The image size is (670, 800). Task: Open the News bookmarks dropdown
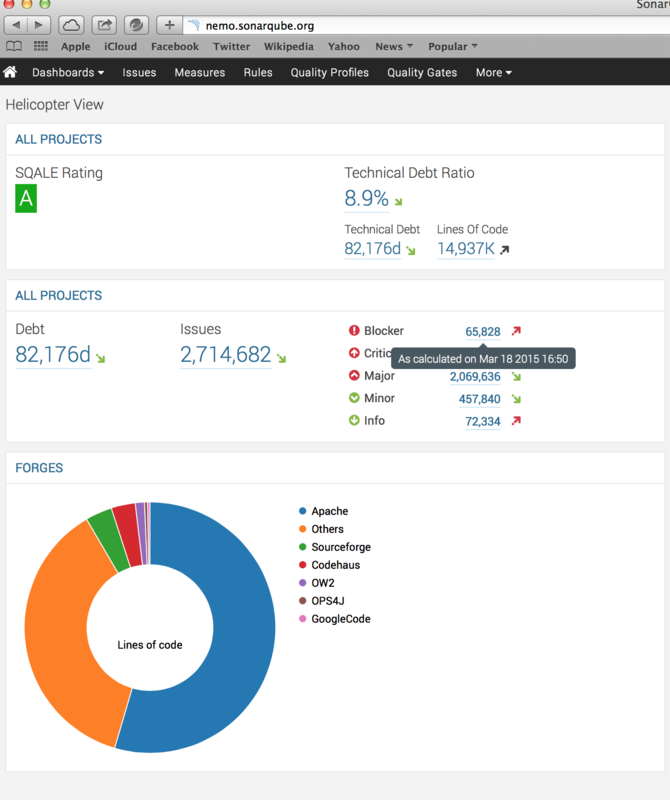394,46
